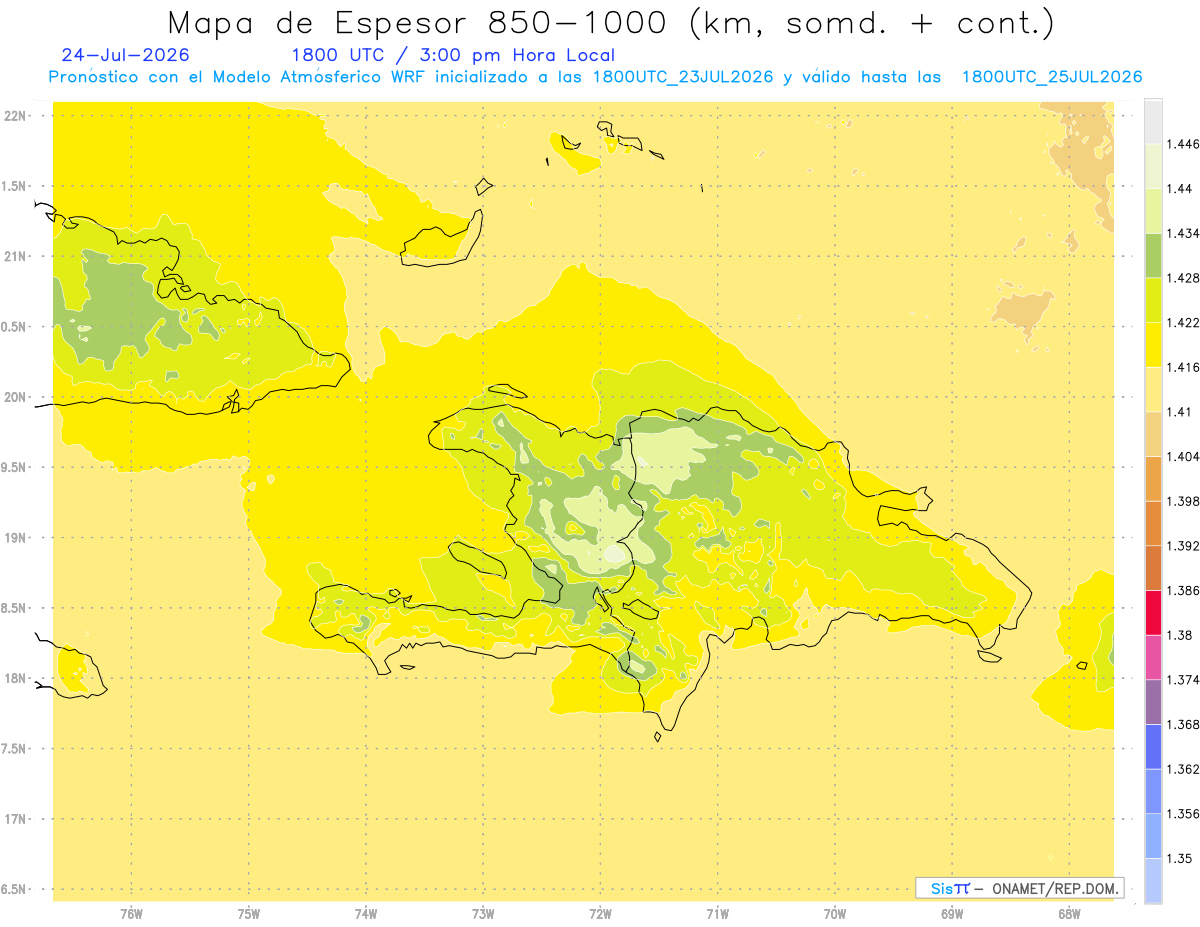This screenshot has width=1200, height=927.
Task: Select the pink band between 1.374 and 1.38
Action: [1153, 657]
